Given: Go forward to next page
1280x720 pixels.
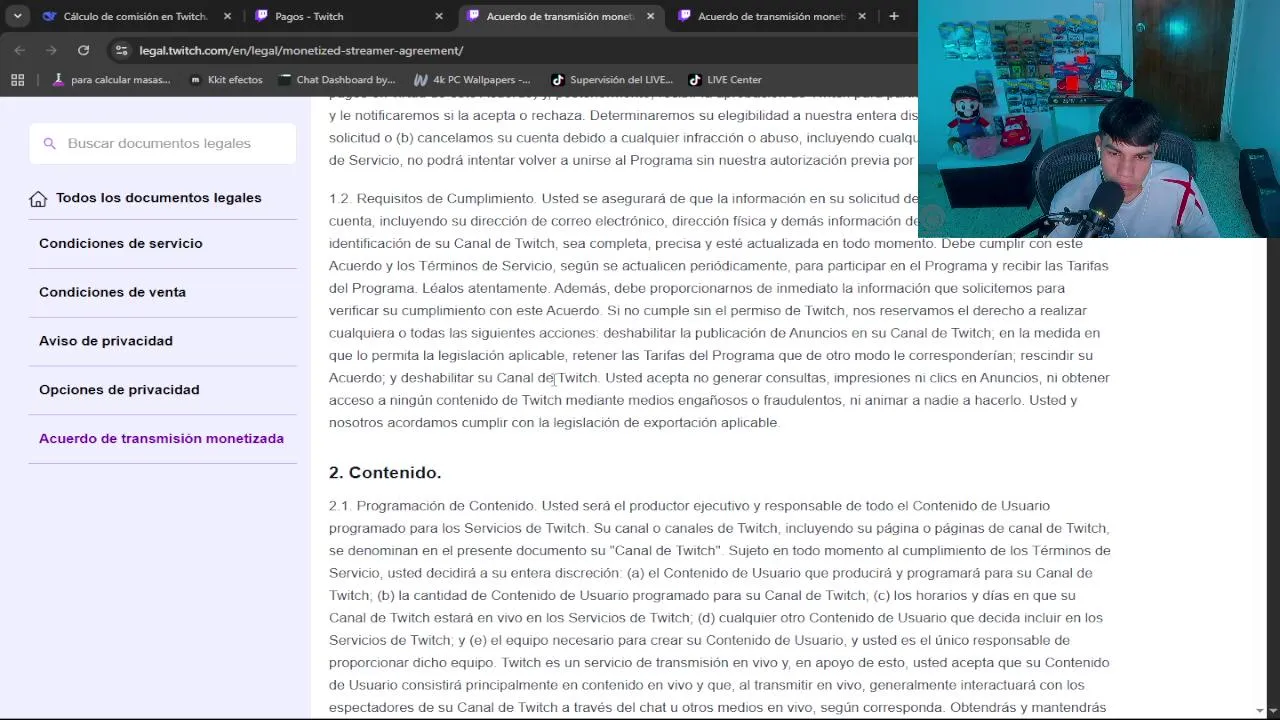Looking at the screenshot, I should coord(52,50).
